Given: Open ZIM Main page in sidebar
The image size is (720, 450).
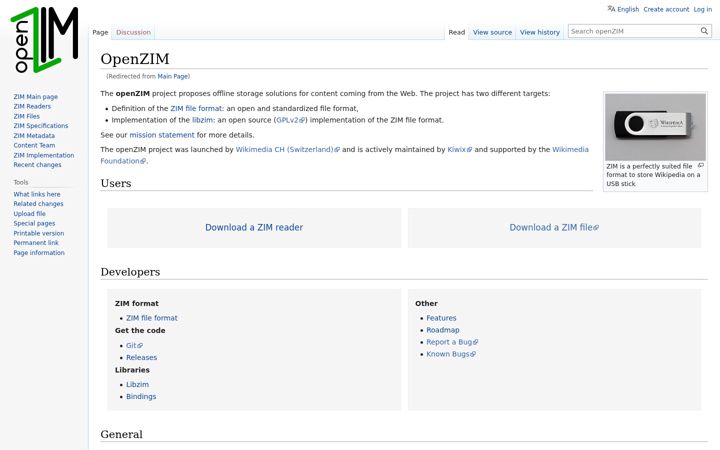Looking at the screenshot, I should (x=36, y=97).
